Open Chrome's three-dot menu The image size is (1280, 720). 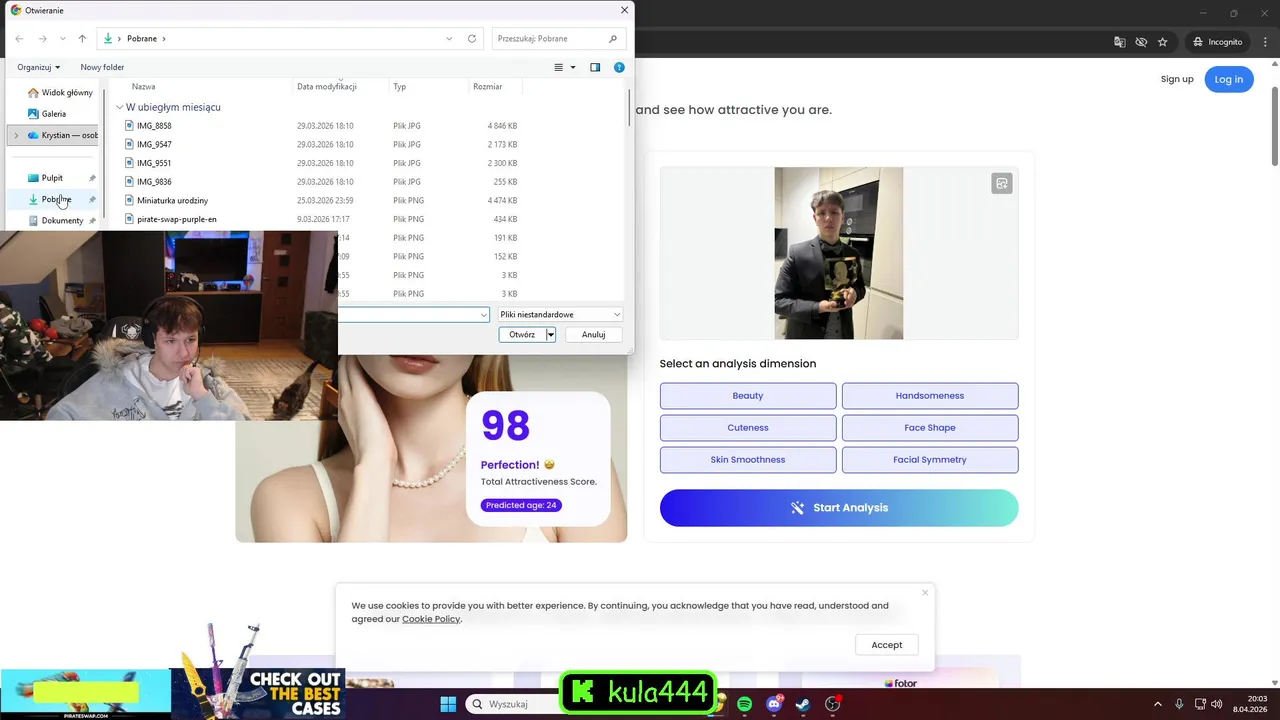pyautogui.click(x=1265, y=42)
